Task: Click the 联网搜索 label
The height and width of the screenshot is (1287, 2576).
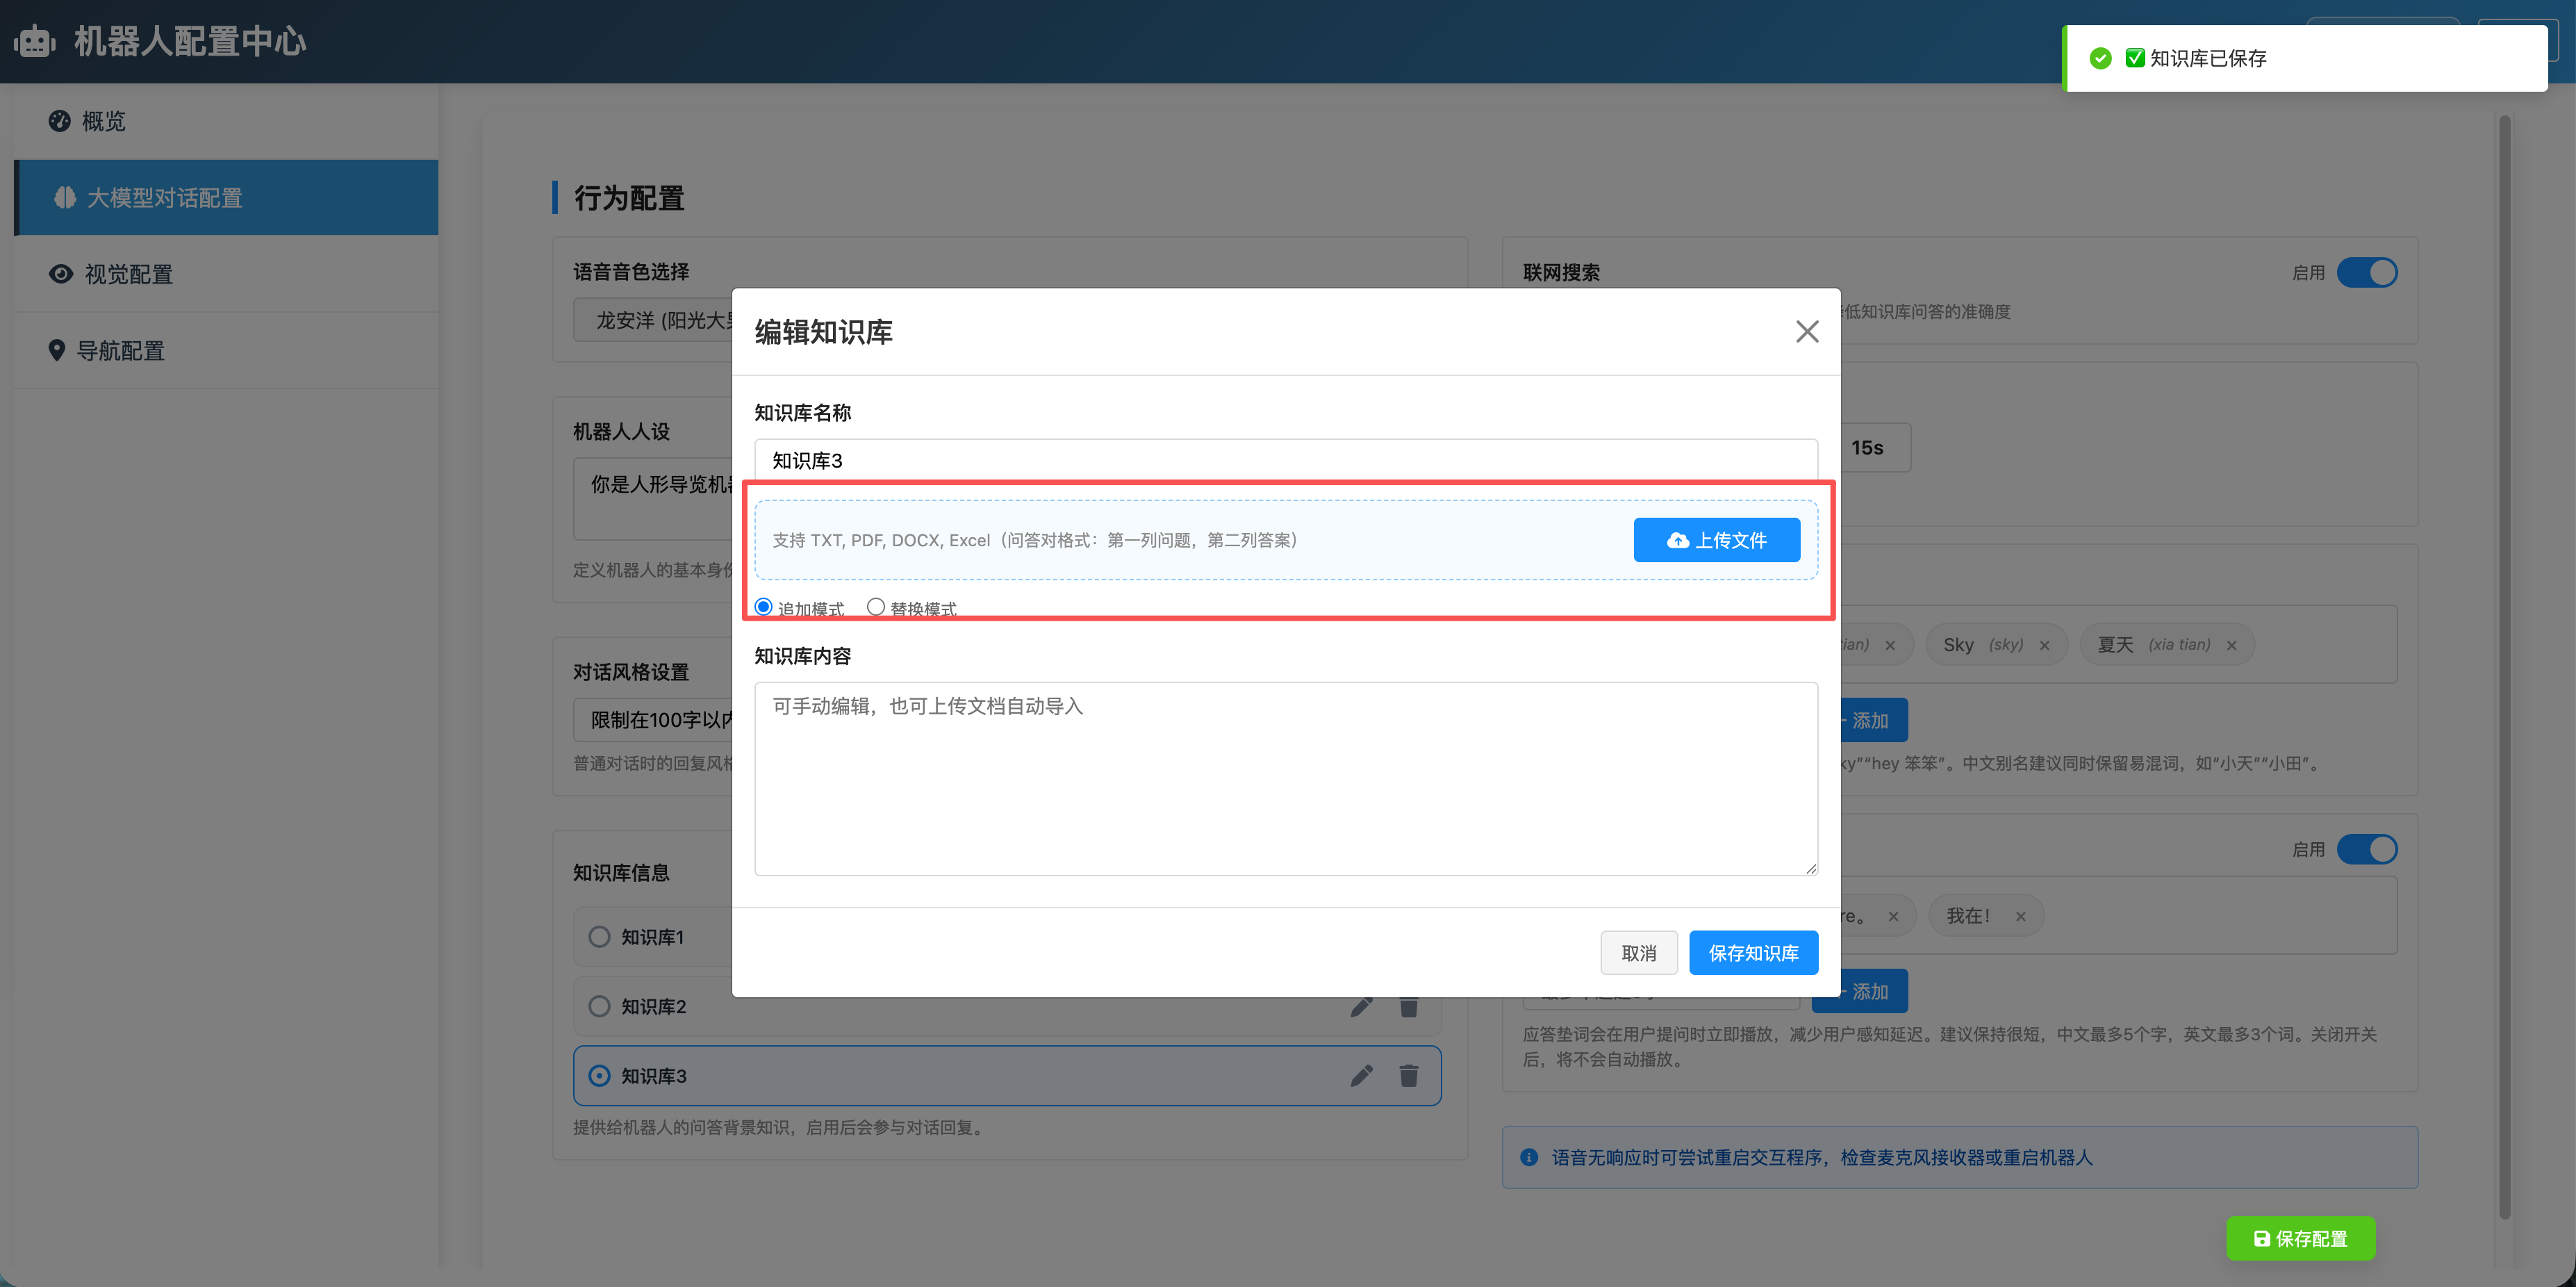Action: pos(1561,273)
